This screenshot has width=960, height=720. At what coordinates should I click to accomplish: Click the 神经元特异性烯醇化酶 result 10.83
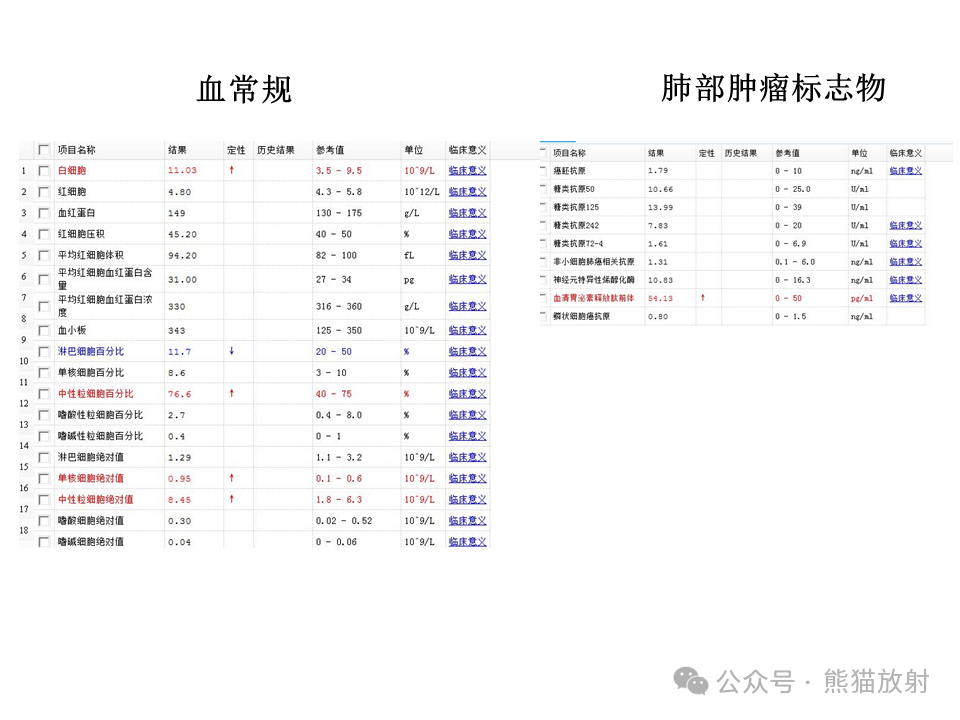(x=661, y=280)
